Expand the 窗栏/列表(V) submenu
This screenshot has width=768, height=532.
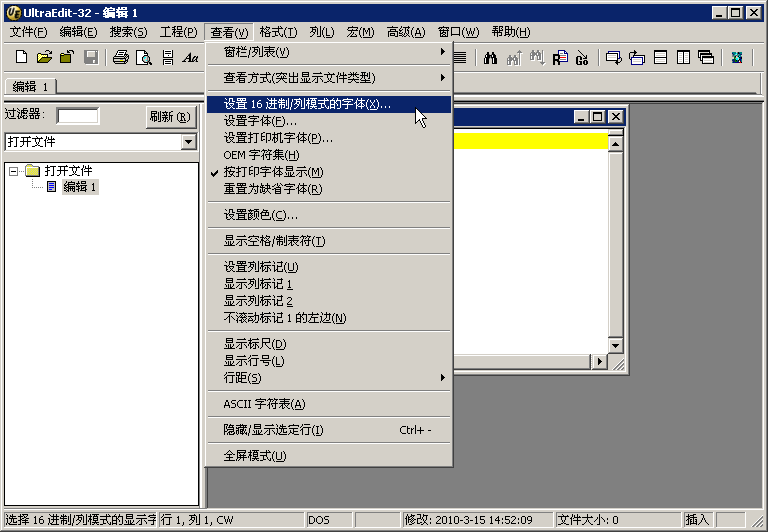(329, 52)
